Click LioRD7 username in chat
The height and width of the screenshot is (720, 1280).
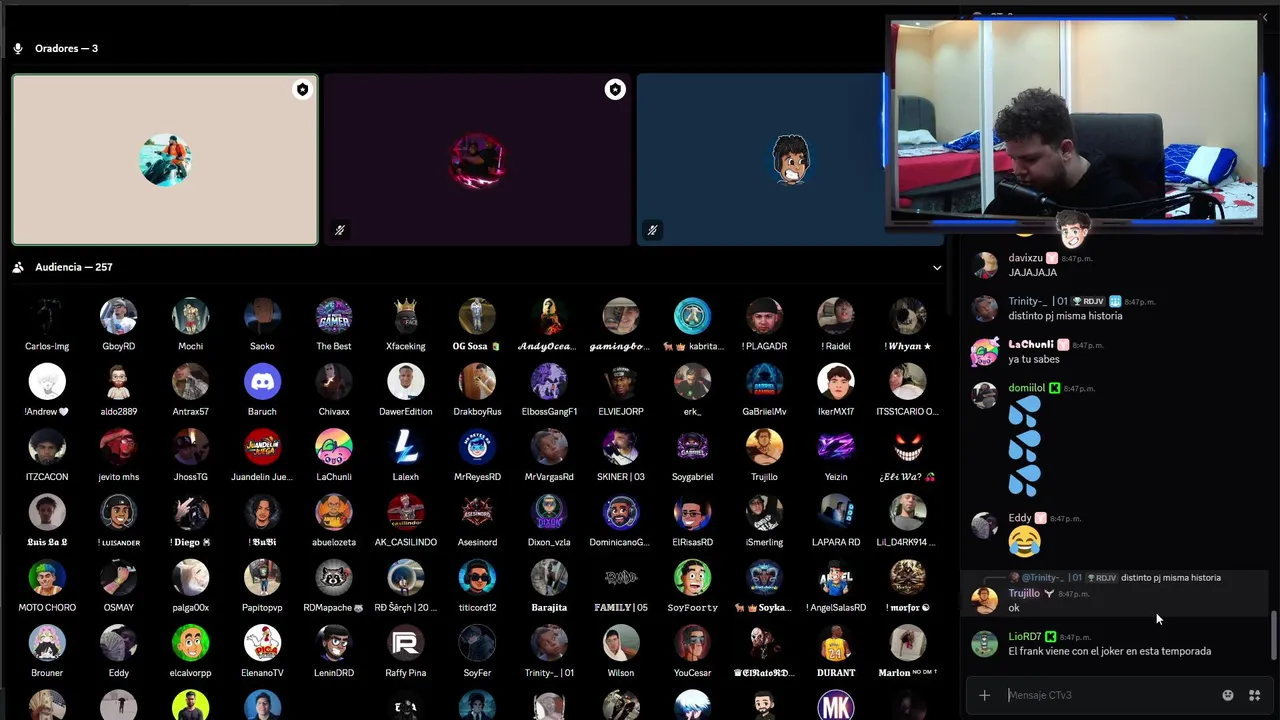(1025, 636)
